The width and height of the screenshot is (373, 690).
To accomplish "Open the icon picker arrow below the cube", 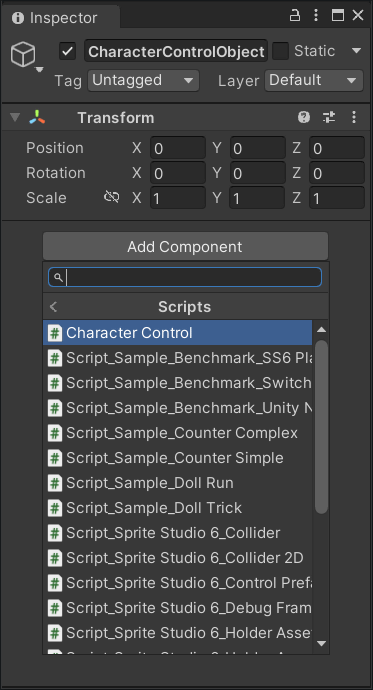I will tap(39, 69).
